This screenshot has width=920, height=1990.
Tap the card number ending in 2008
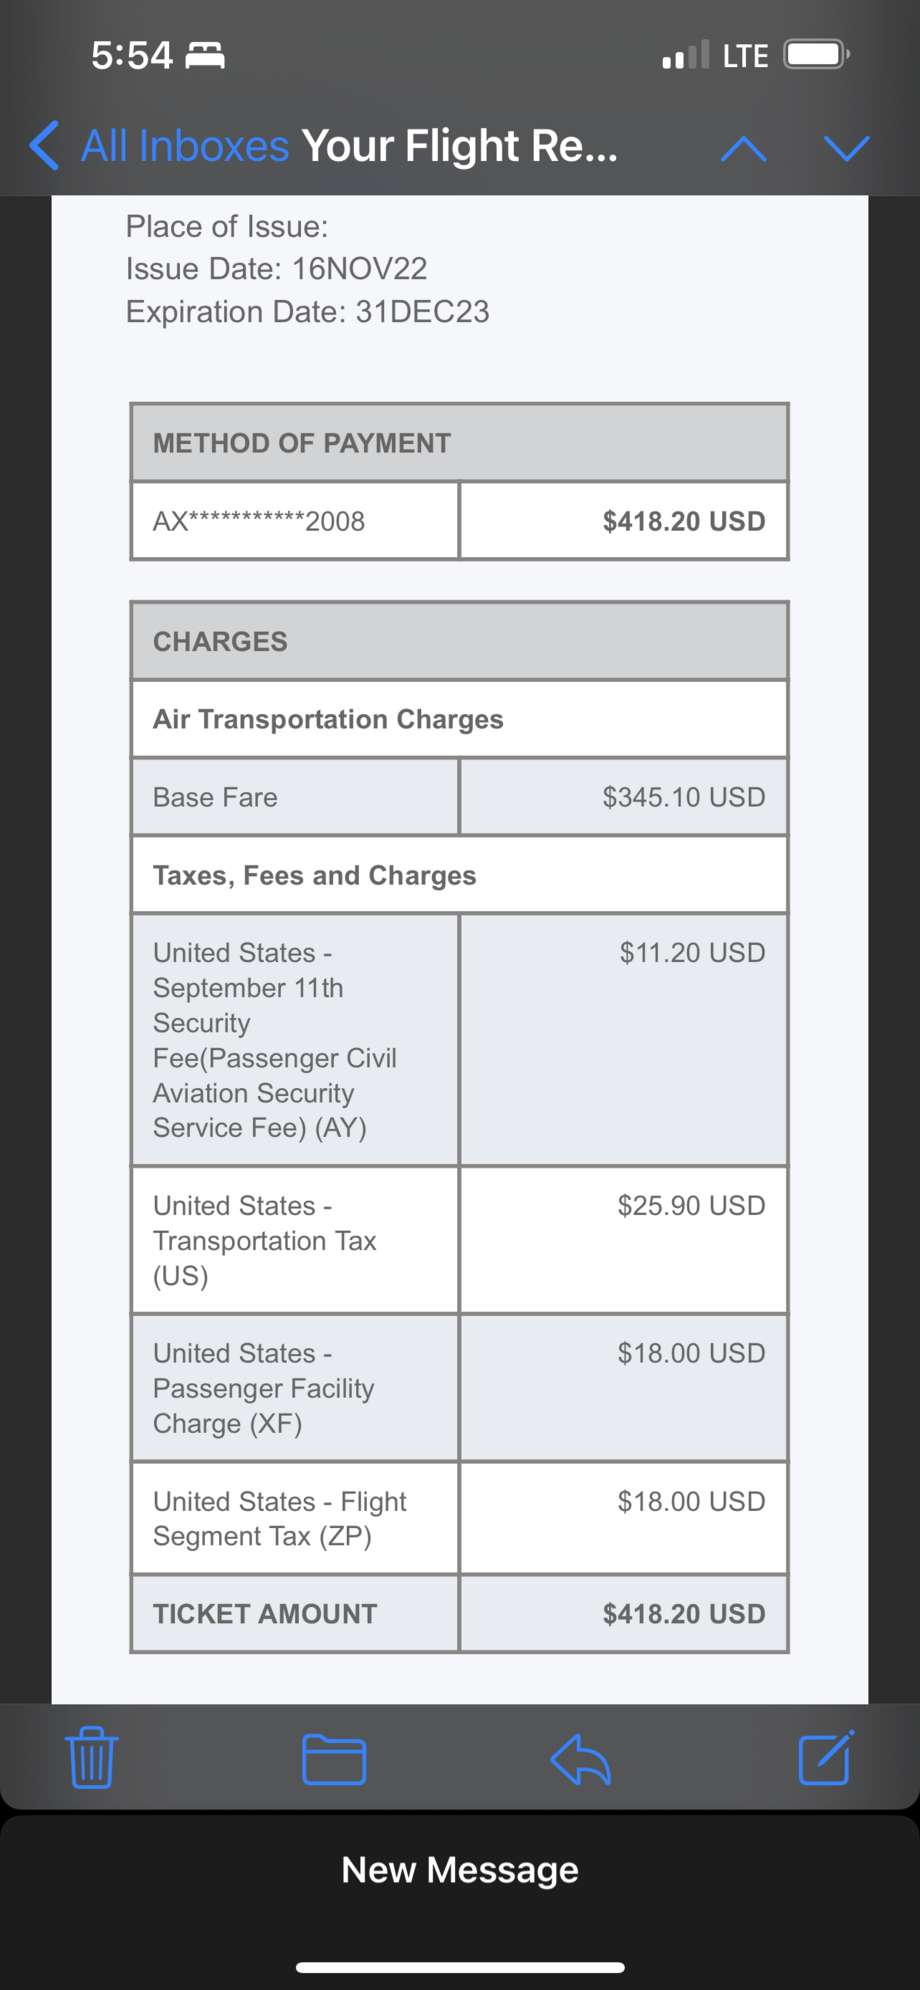pyautogui.click(x=259, y=521)
